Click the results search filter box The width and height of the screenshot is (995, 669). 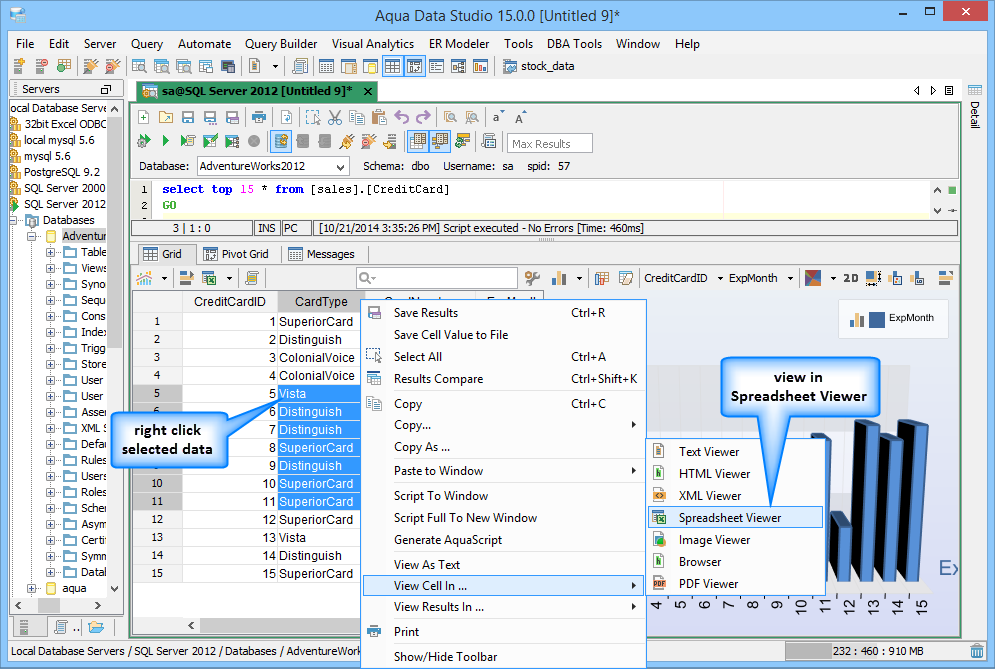pyautogui.click(x=437, y=278)
